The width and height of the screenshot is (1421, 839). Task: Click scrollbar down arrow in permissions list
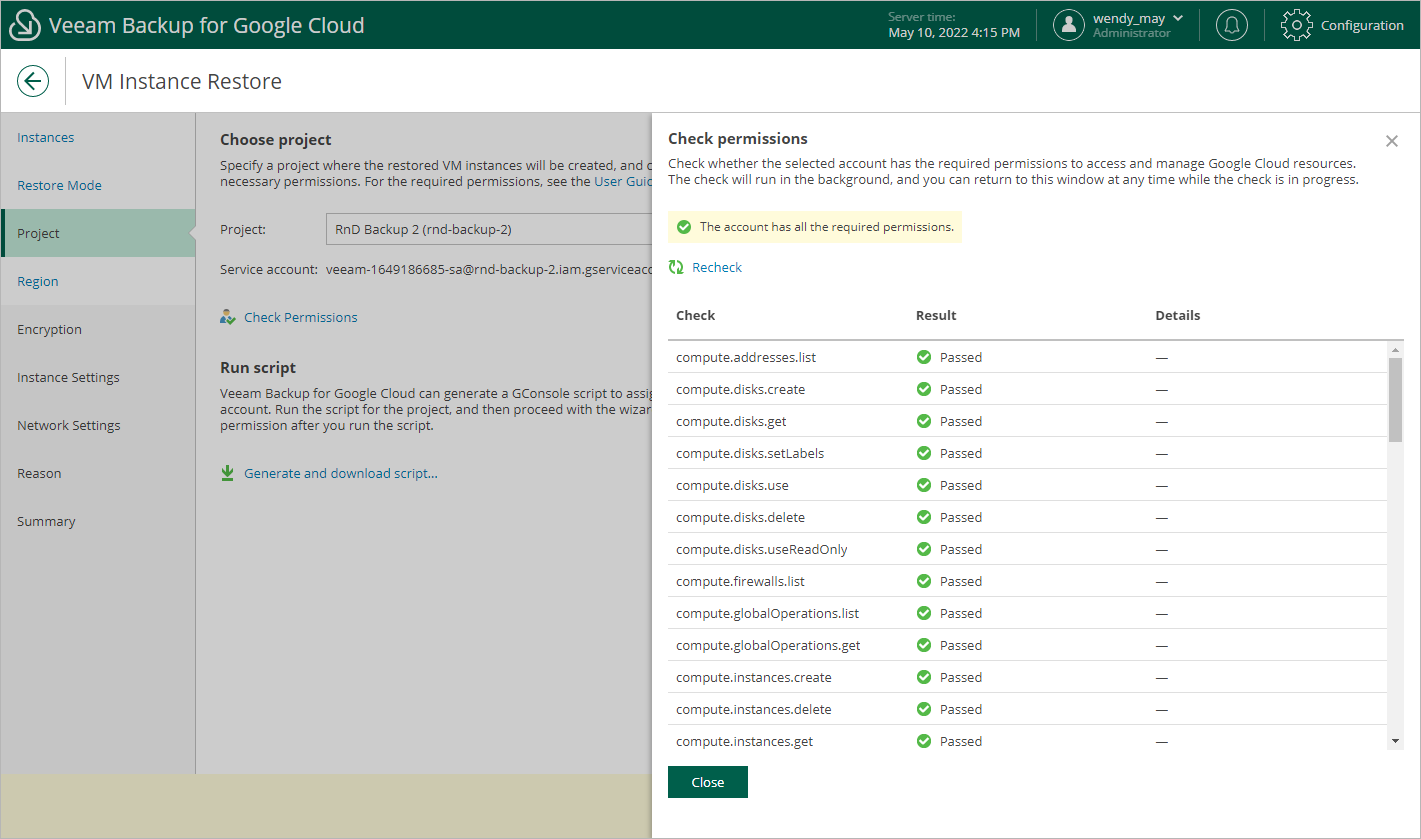[1395, 741]
